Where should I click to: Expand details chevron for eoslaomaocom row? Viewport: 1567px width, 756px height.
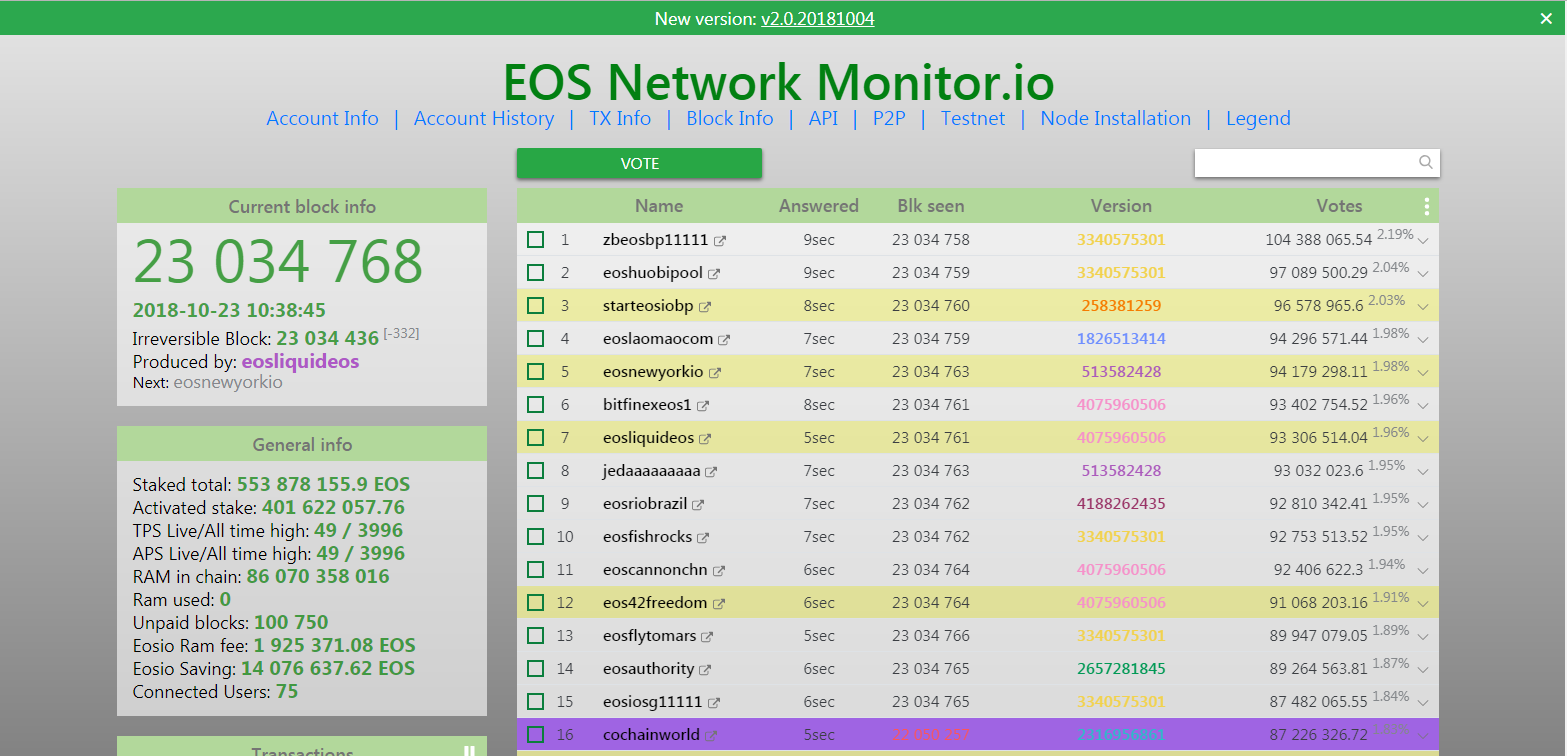pyautogui.click(x=1423, y=340)
